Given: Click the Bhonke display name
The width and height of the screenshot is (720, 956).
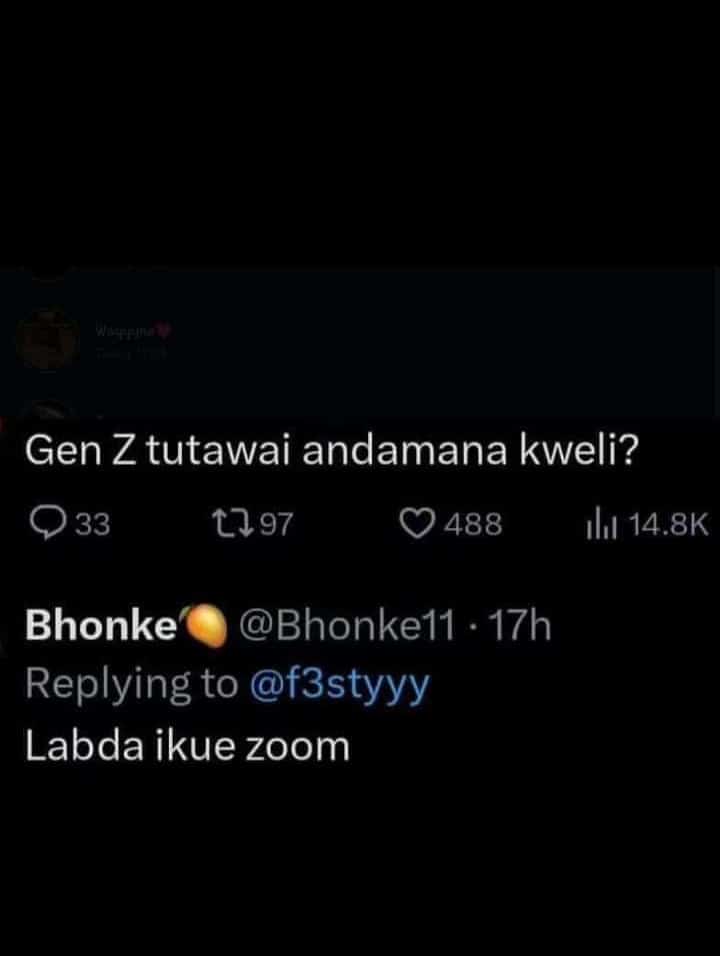Looking at the screenshot, I should 100,626.
